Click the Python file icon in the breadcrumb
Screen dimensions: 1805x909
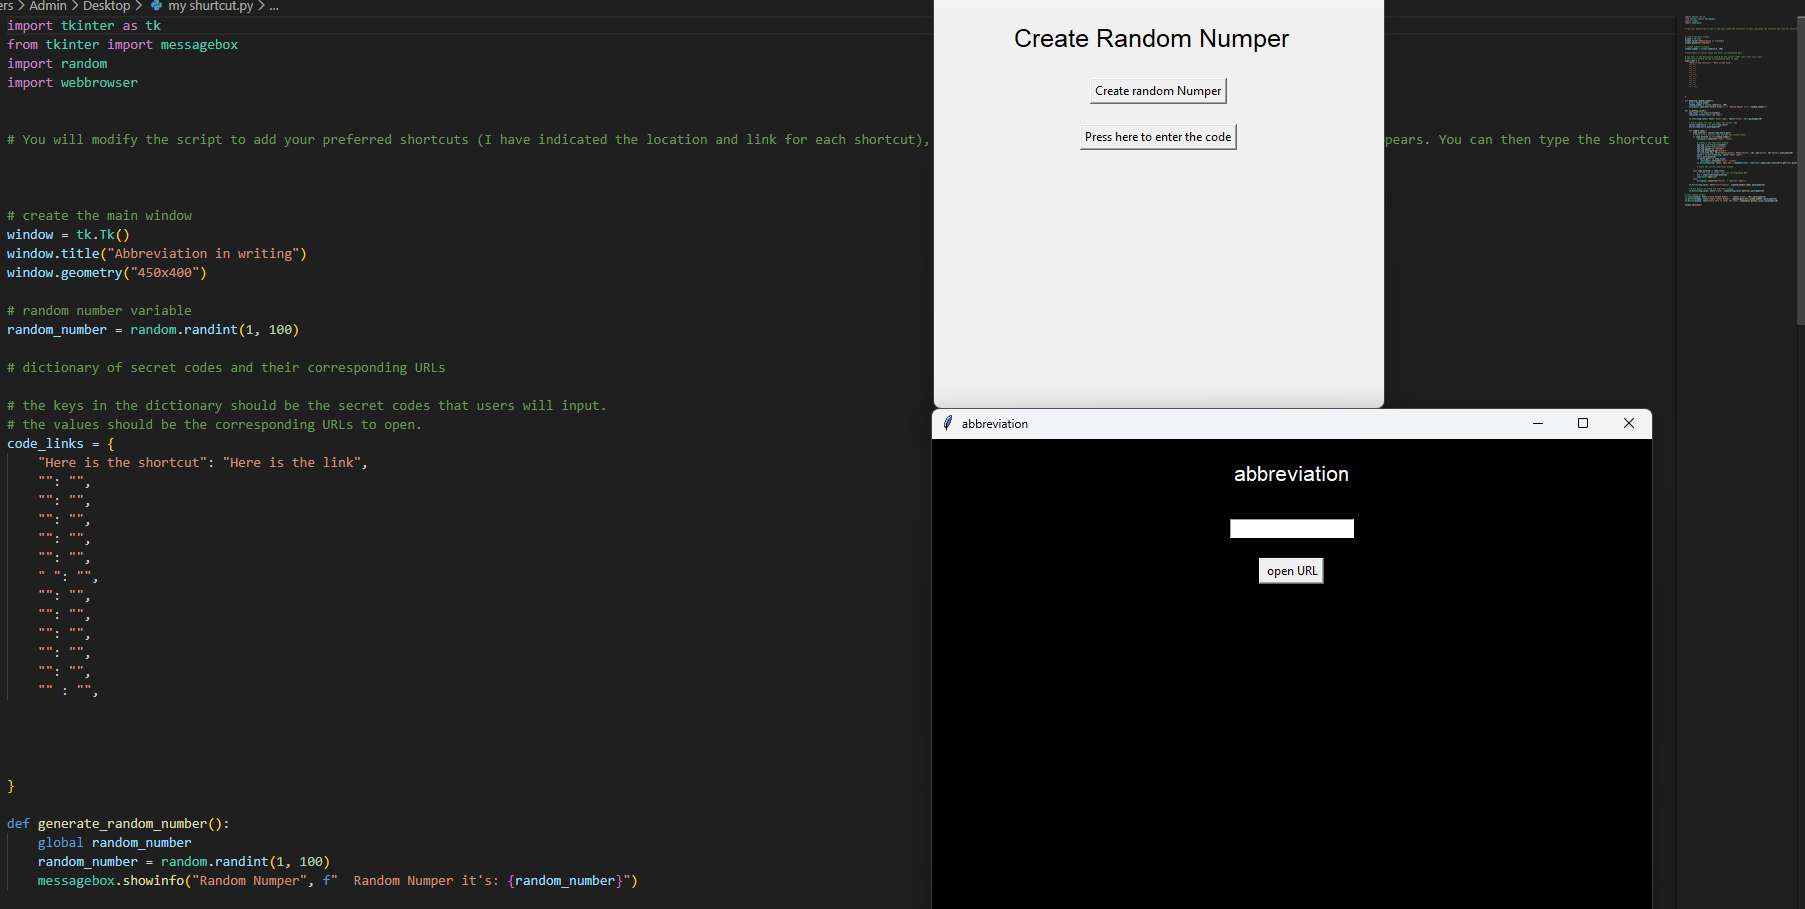[156, 6]
